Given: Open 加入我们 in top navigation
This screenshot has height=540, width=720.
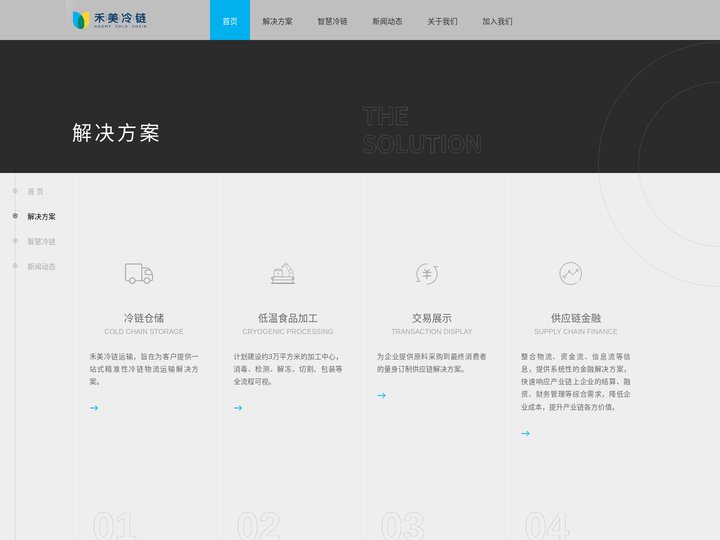Looking at the screenshot, I should click(497, 21).
